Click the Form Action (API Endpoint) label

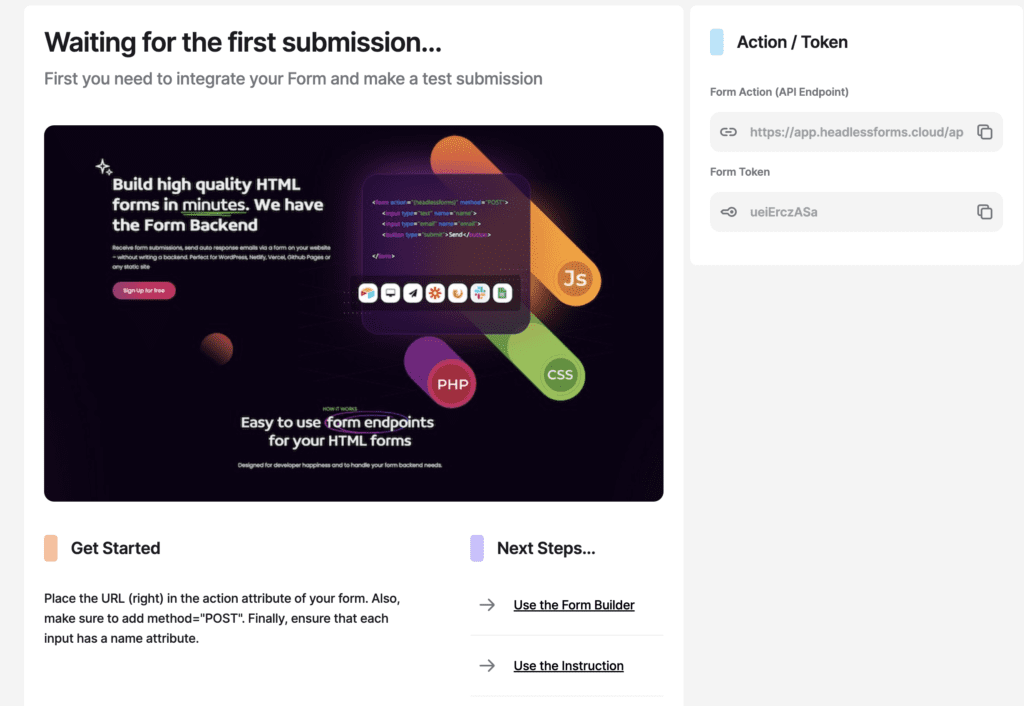[779, 92]
